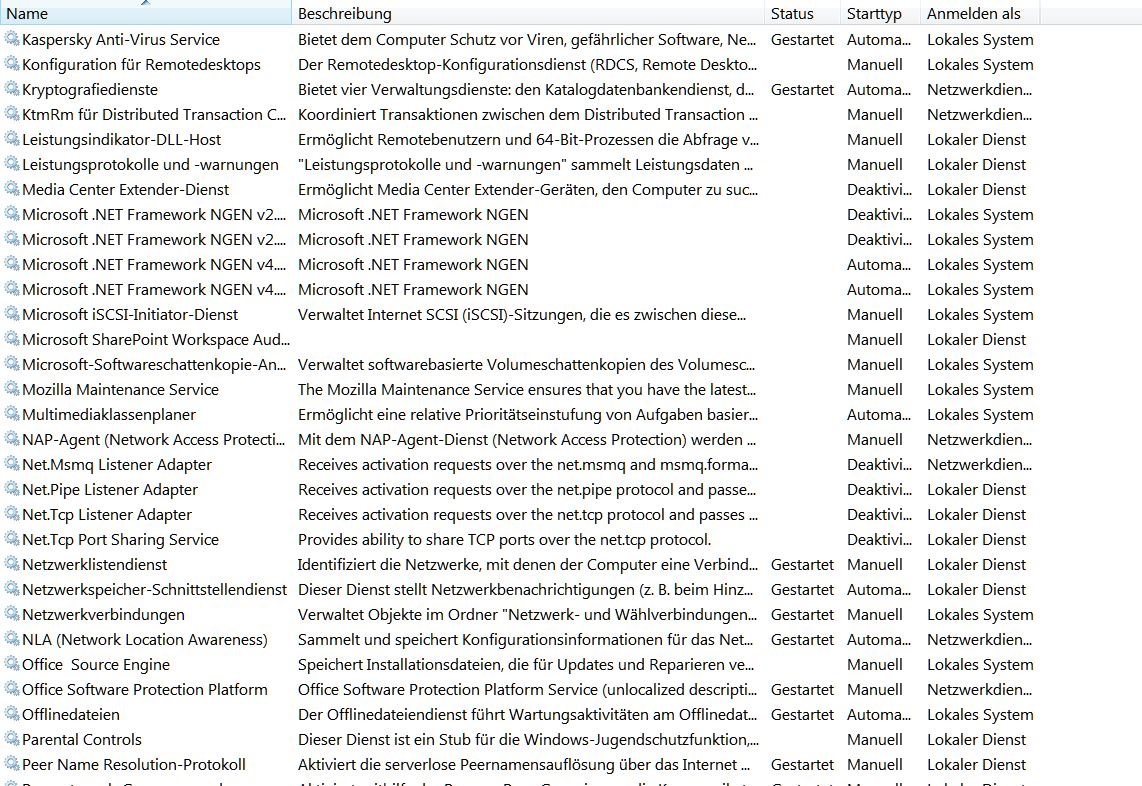Select the Multimediaklassenplaner service name

[109, 414]
